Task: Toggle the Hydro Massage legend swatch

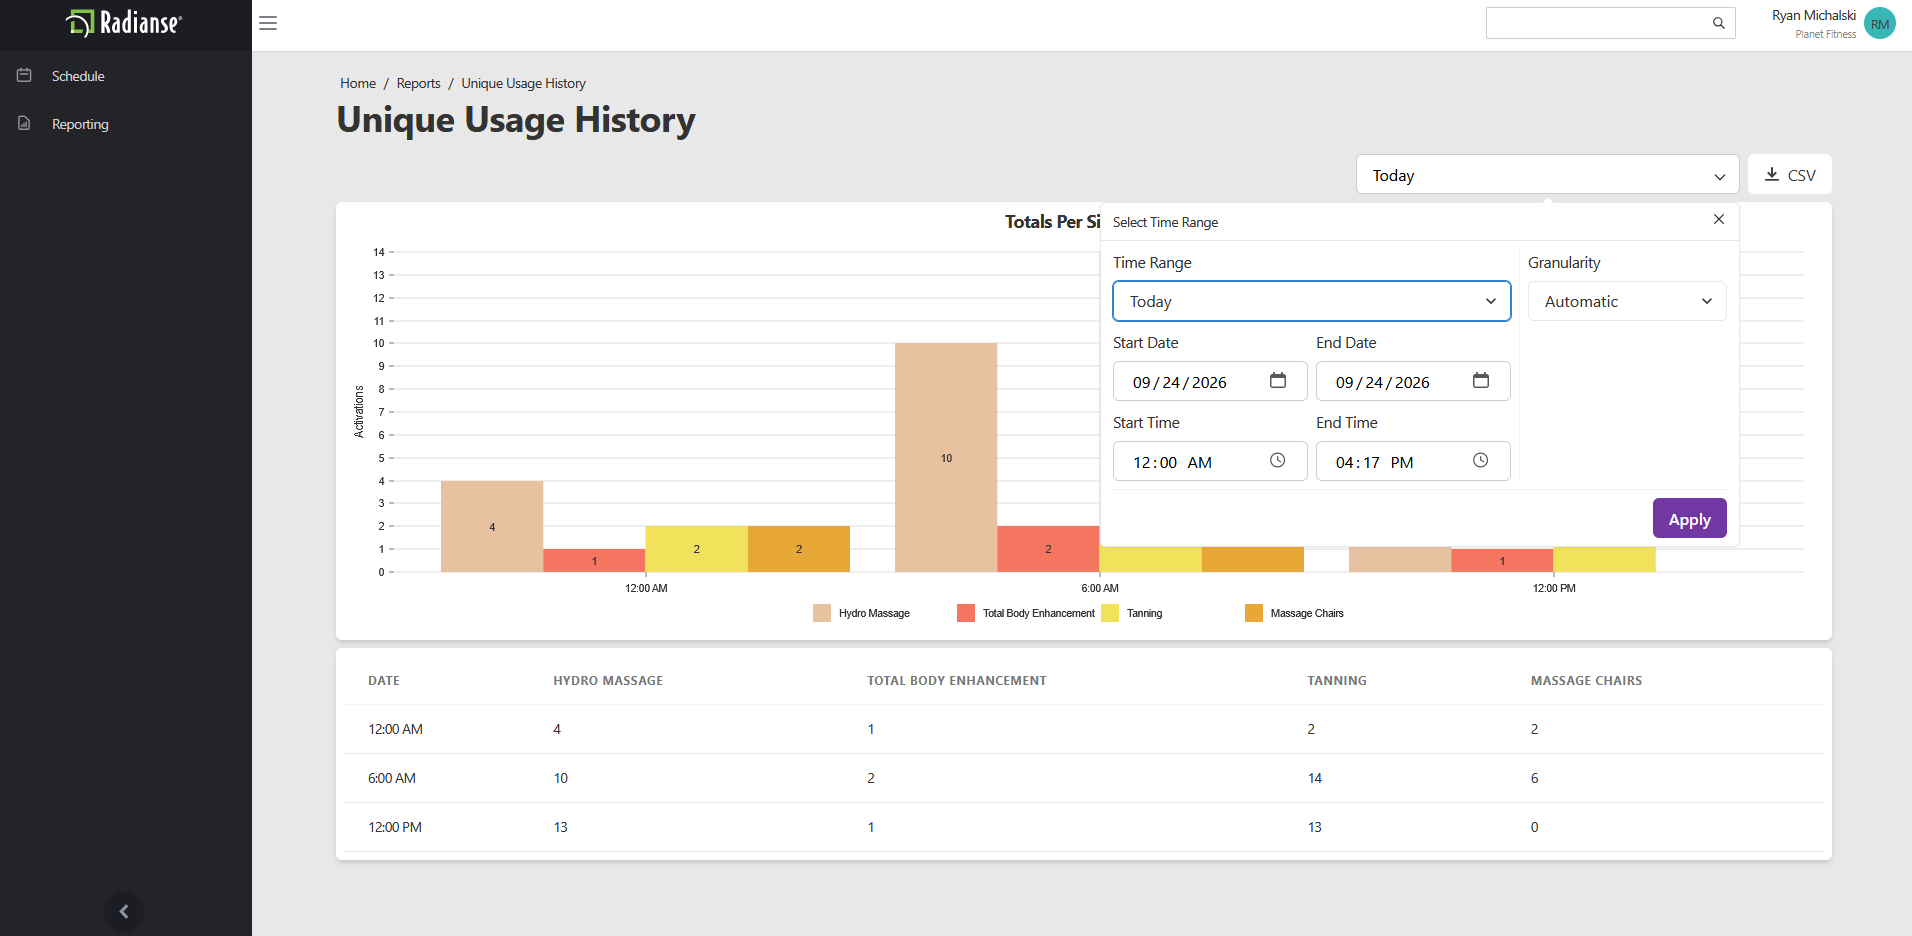Action: point(822,613)
